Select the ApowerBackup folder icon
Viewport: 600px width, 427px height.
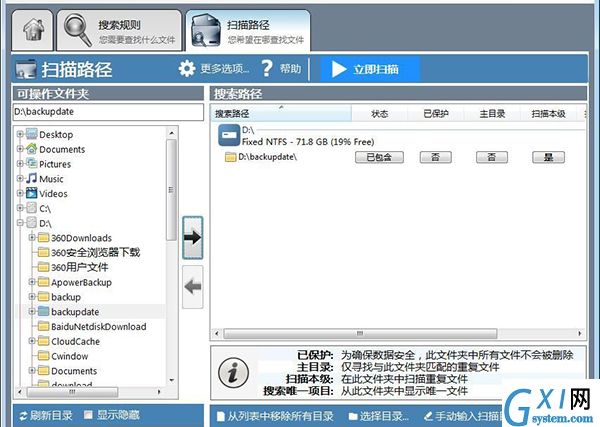[x=44, y=282]
